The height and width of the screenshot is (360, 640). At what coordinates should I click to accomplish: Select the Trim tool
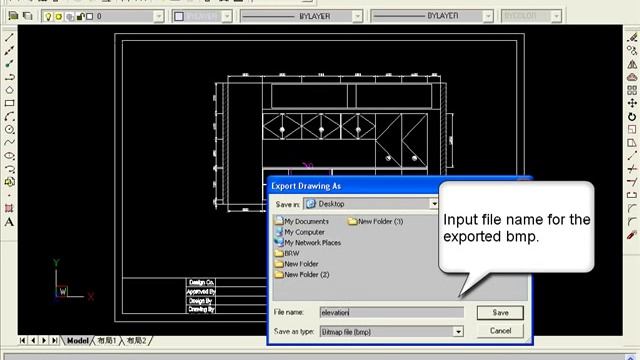(632, 169)
